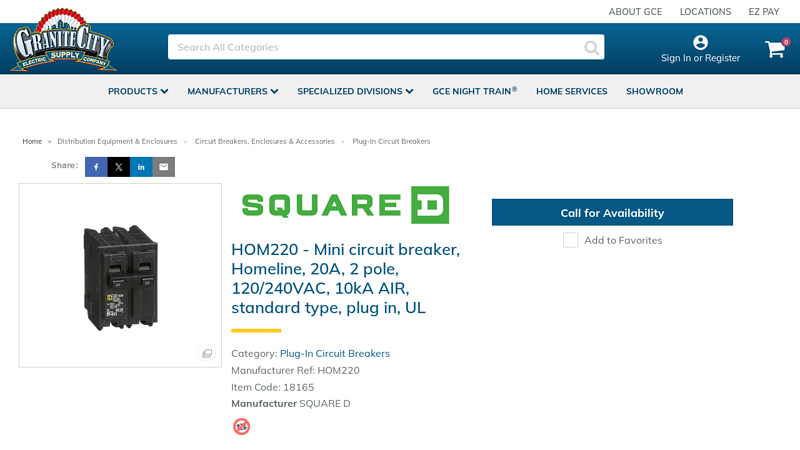Share product on Facebook

click(x=96, y=167)
